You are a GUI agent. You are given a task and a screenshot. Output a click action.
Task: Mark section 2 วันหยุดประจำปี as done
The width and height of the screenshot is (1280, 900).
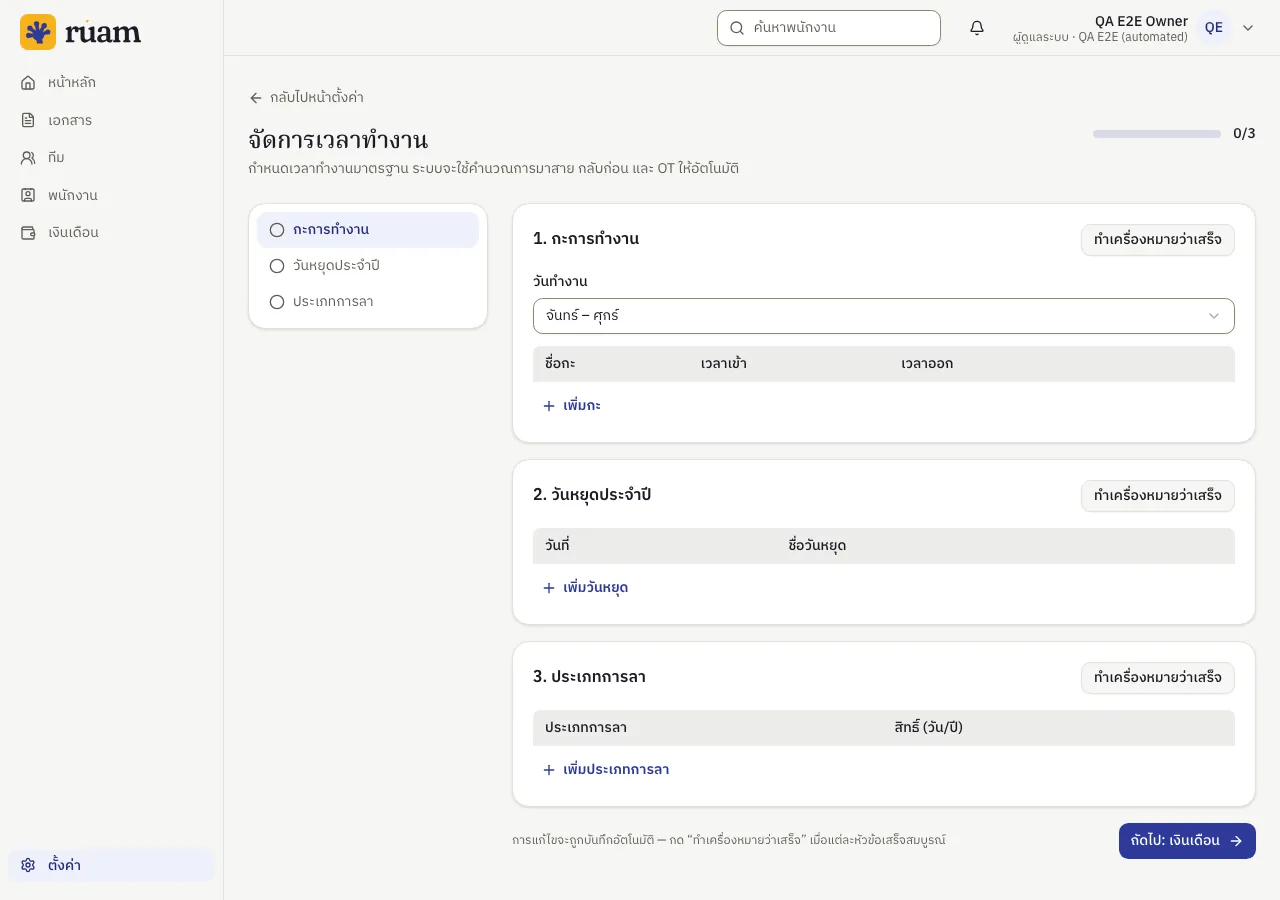pos(1158,496)
